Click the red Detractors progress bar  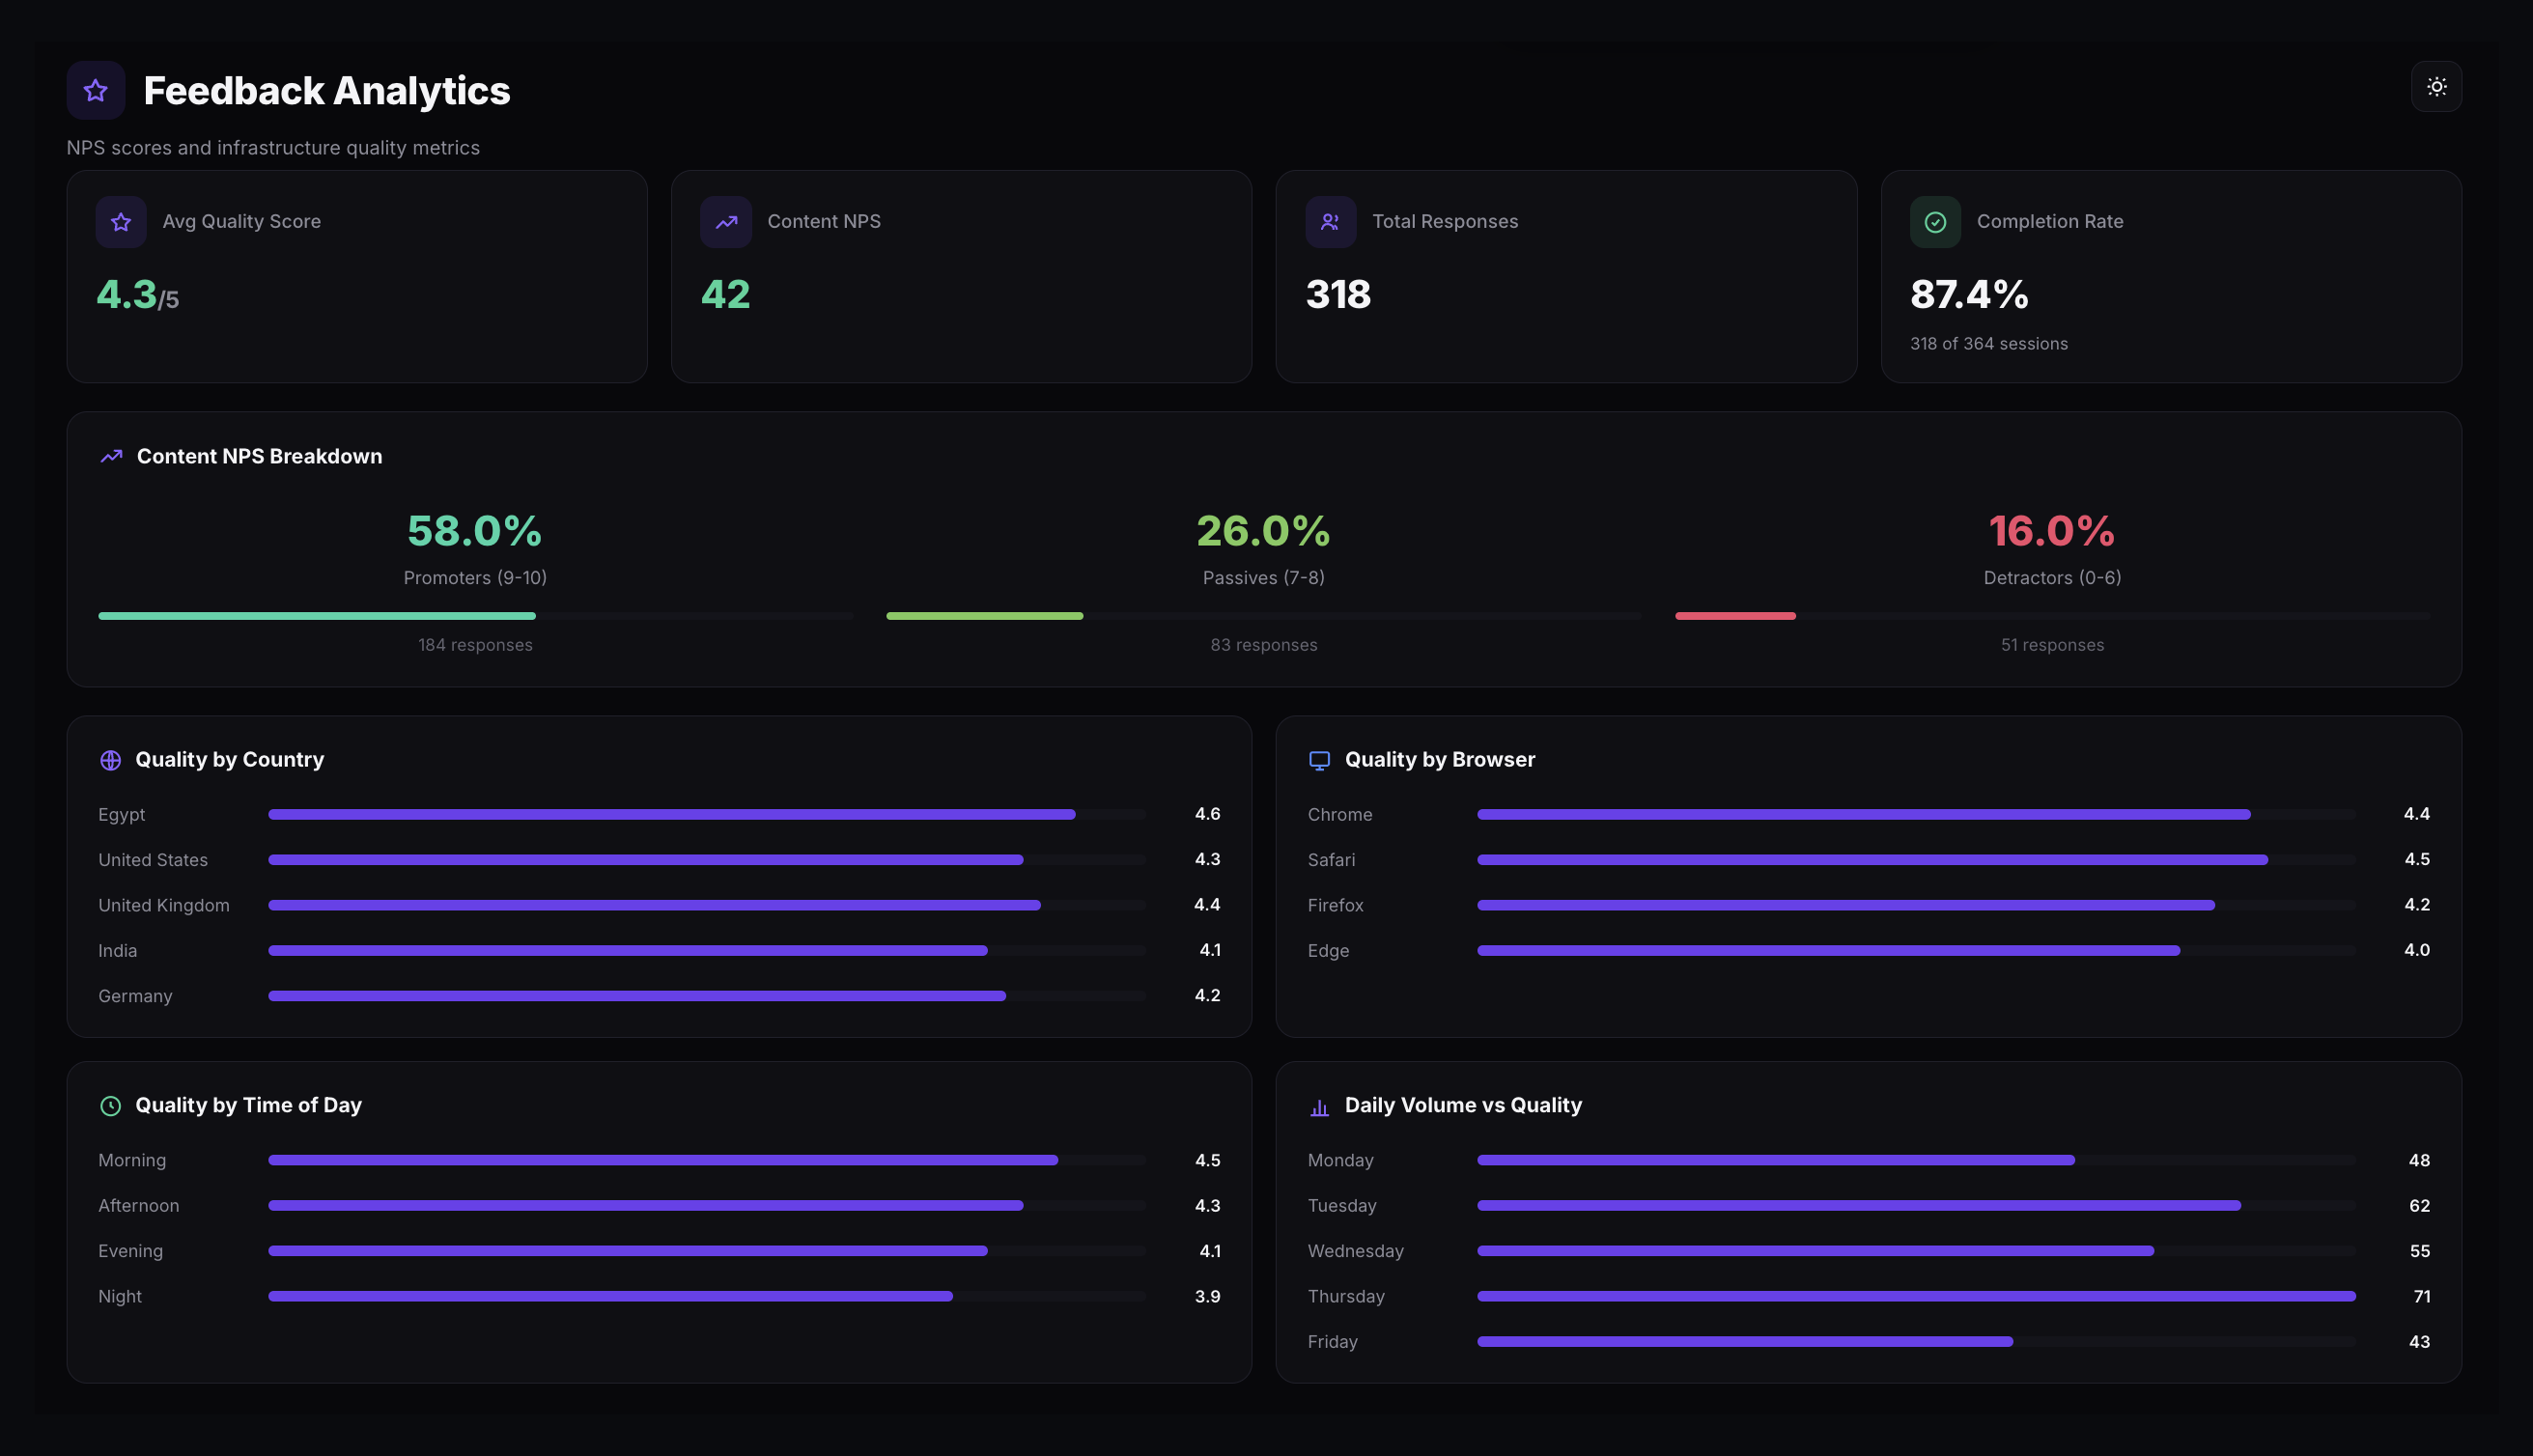[x=2052, y=616]
